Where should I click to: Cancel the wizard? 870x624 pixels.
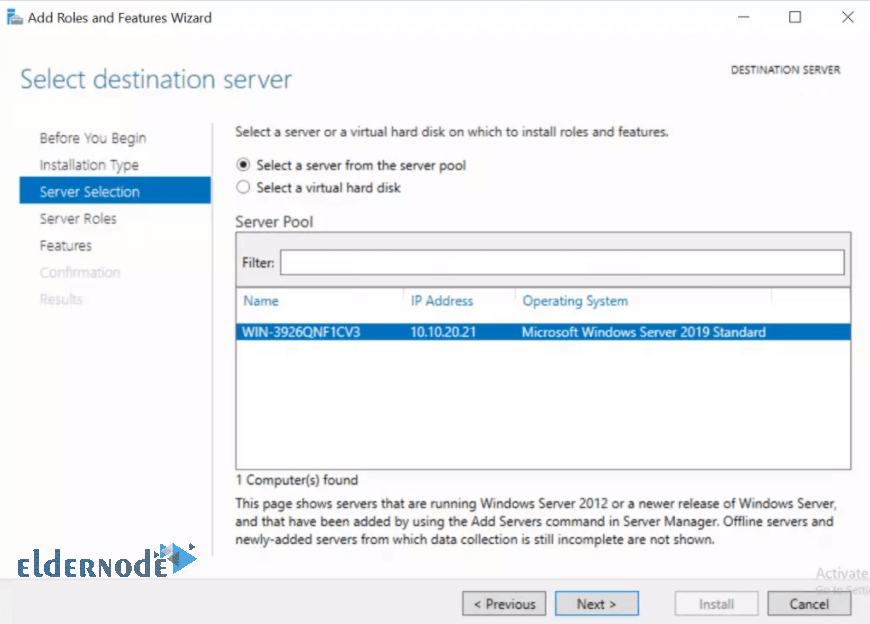pyautogui.click(x=809, y=603)
